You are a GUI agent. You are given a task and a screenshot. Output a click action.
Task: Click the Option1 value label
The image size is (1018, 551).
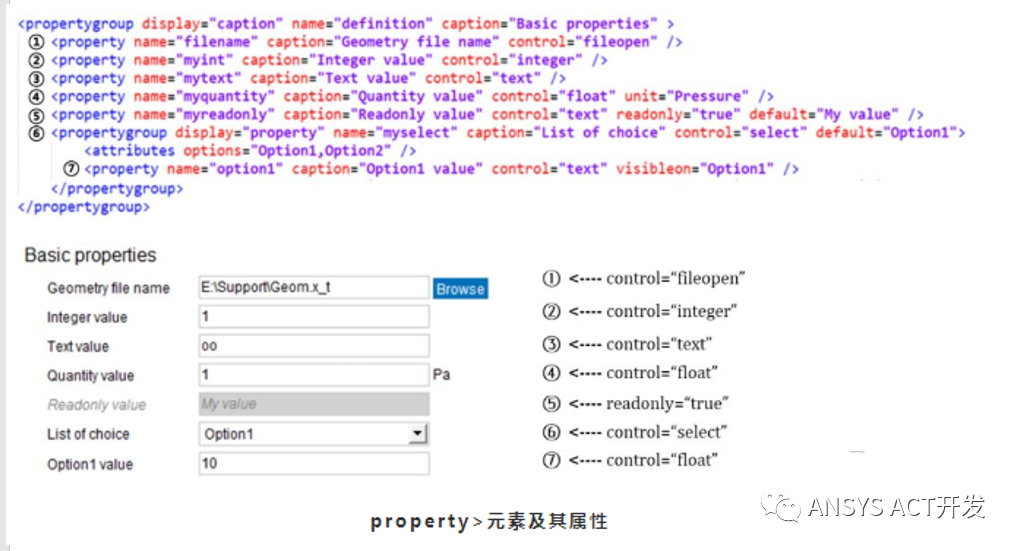90,465
